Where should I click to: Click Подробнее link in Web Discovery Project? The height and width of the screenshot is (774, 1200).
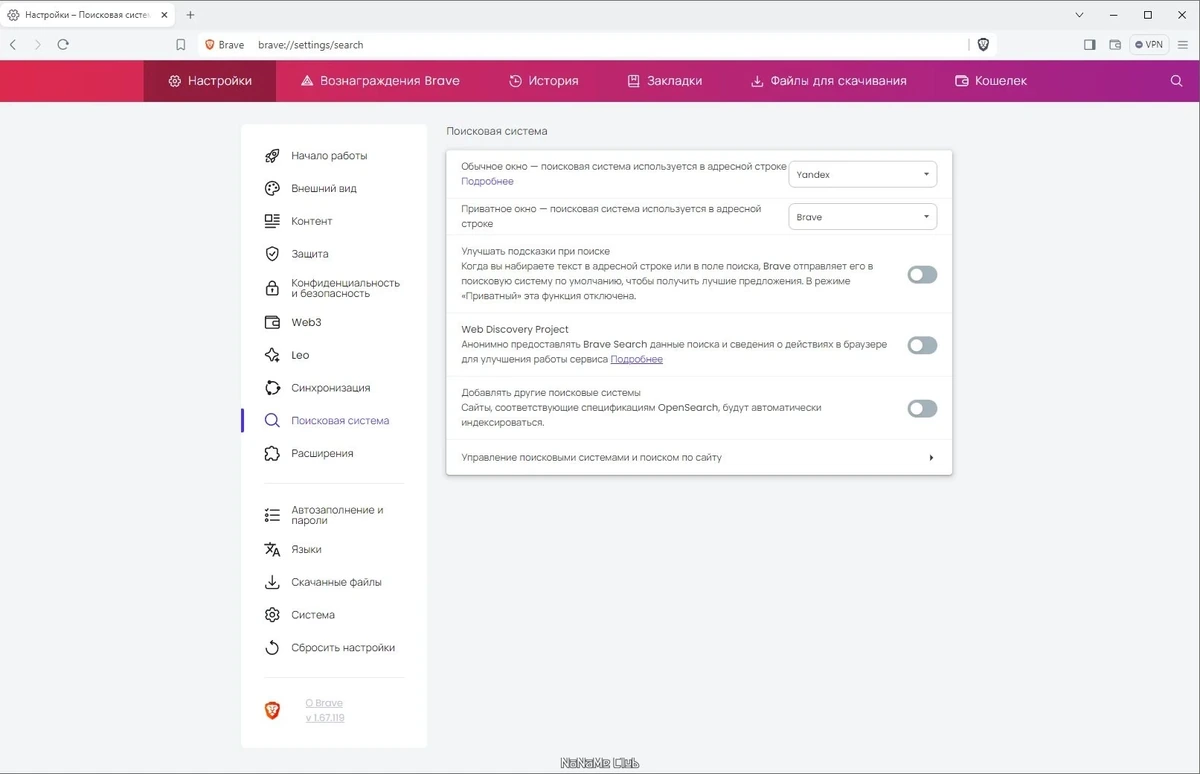[636, 359]
